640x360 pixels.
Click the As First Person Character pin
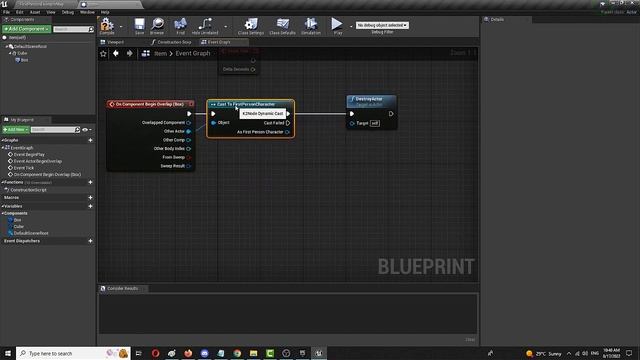[x=287, y=132]
